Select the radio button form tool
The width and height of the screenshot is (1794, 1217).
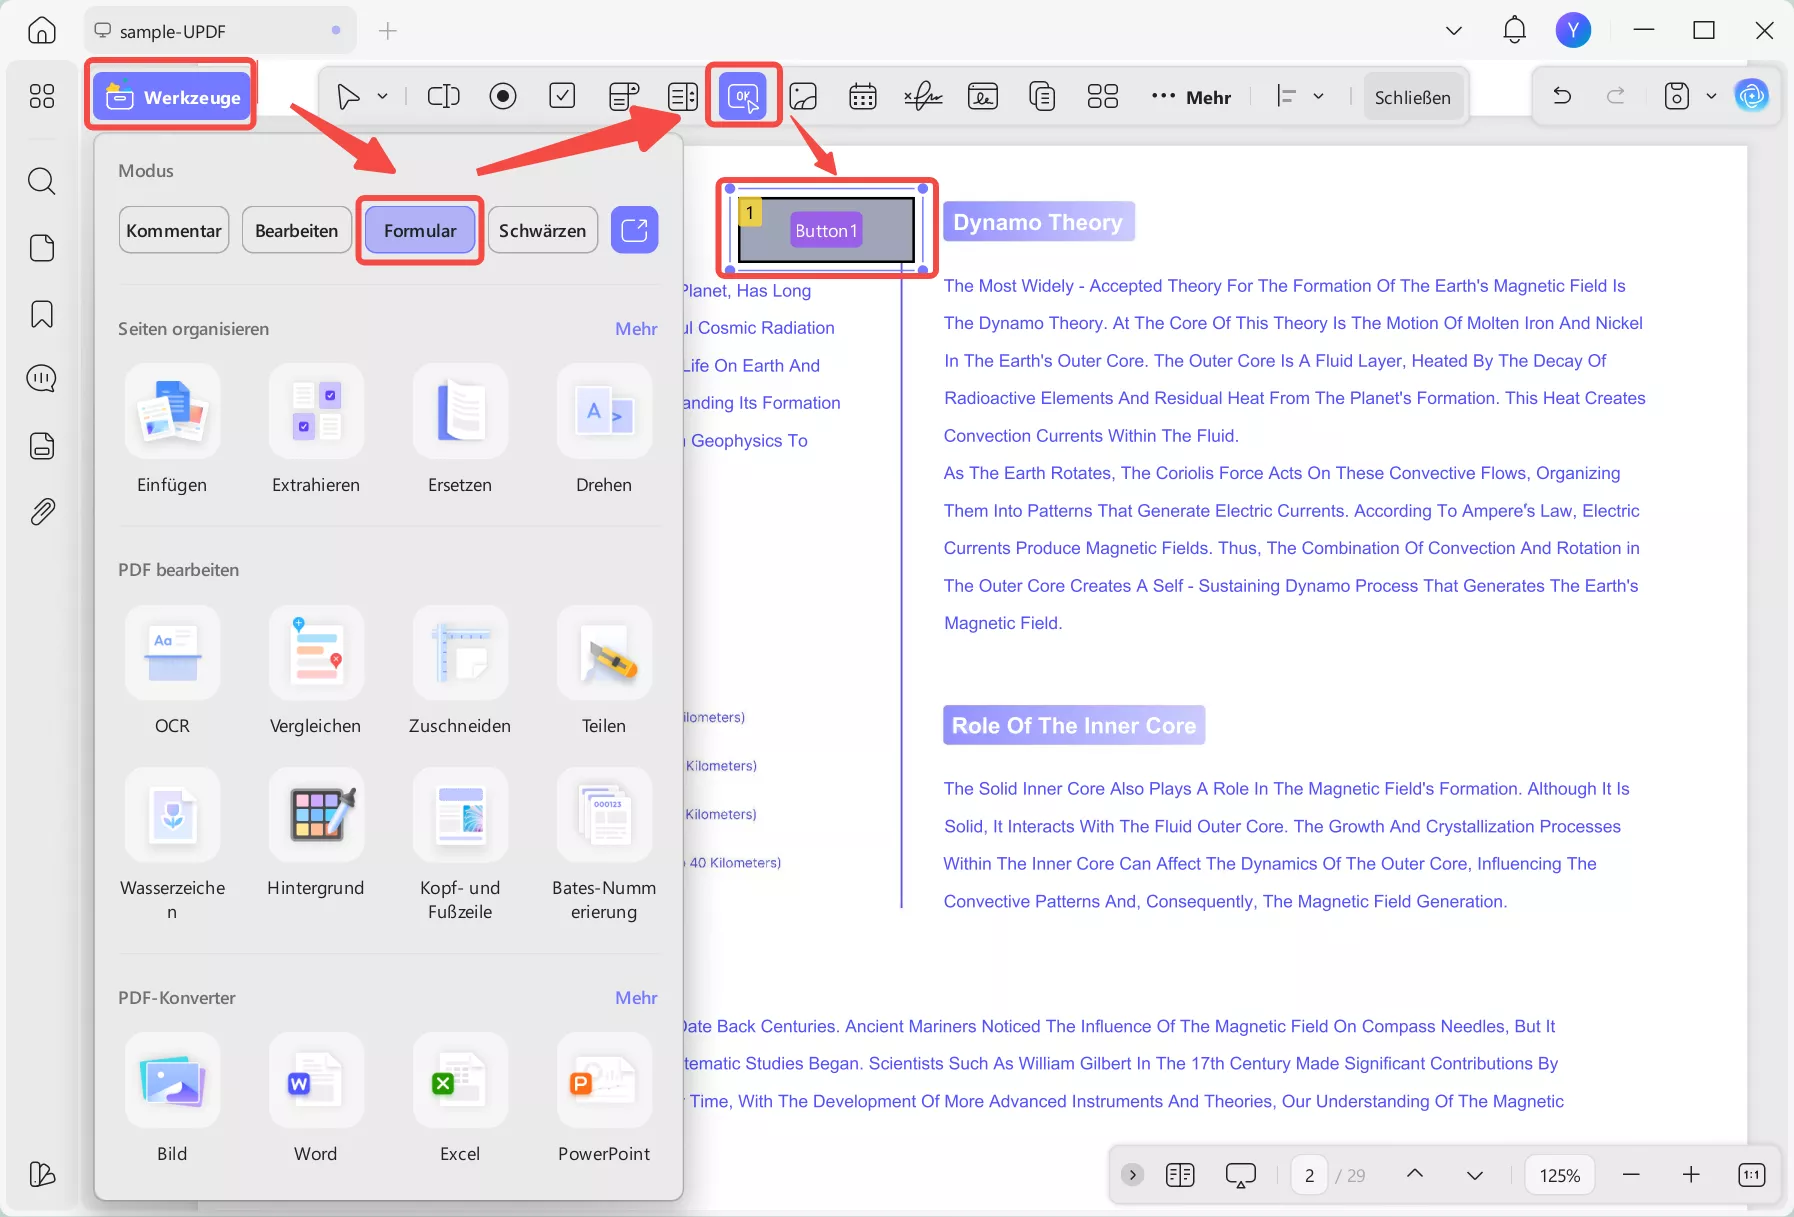pyautogui.click(x=503, y=96)
